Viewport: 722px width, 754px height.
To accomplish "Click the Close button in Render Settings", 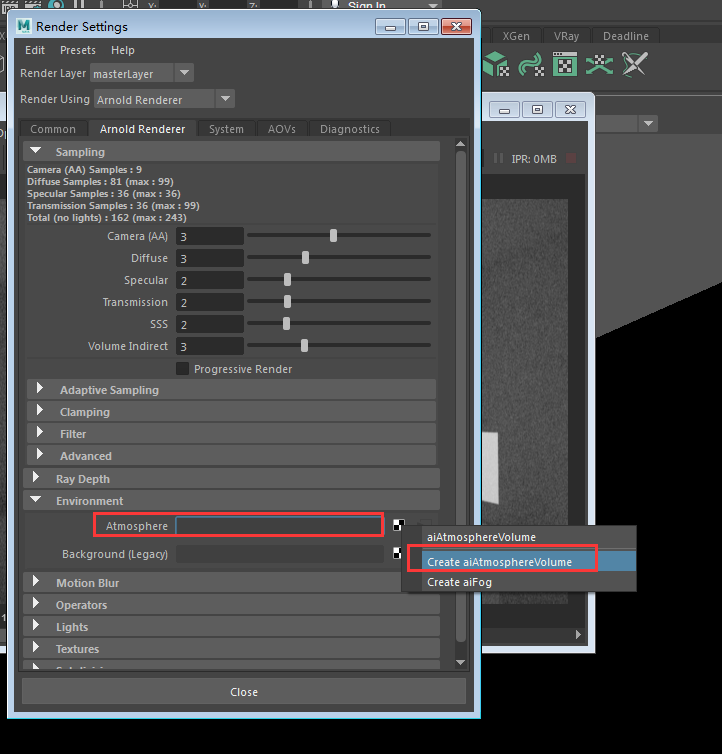I will coord(244,692).
